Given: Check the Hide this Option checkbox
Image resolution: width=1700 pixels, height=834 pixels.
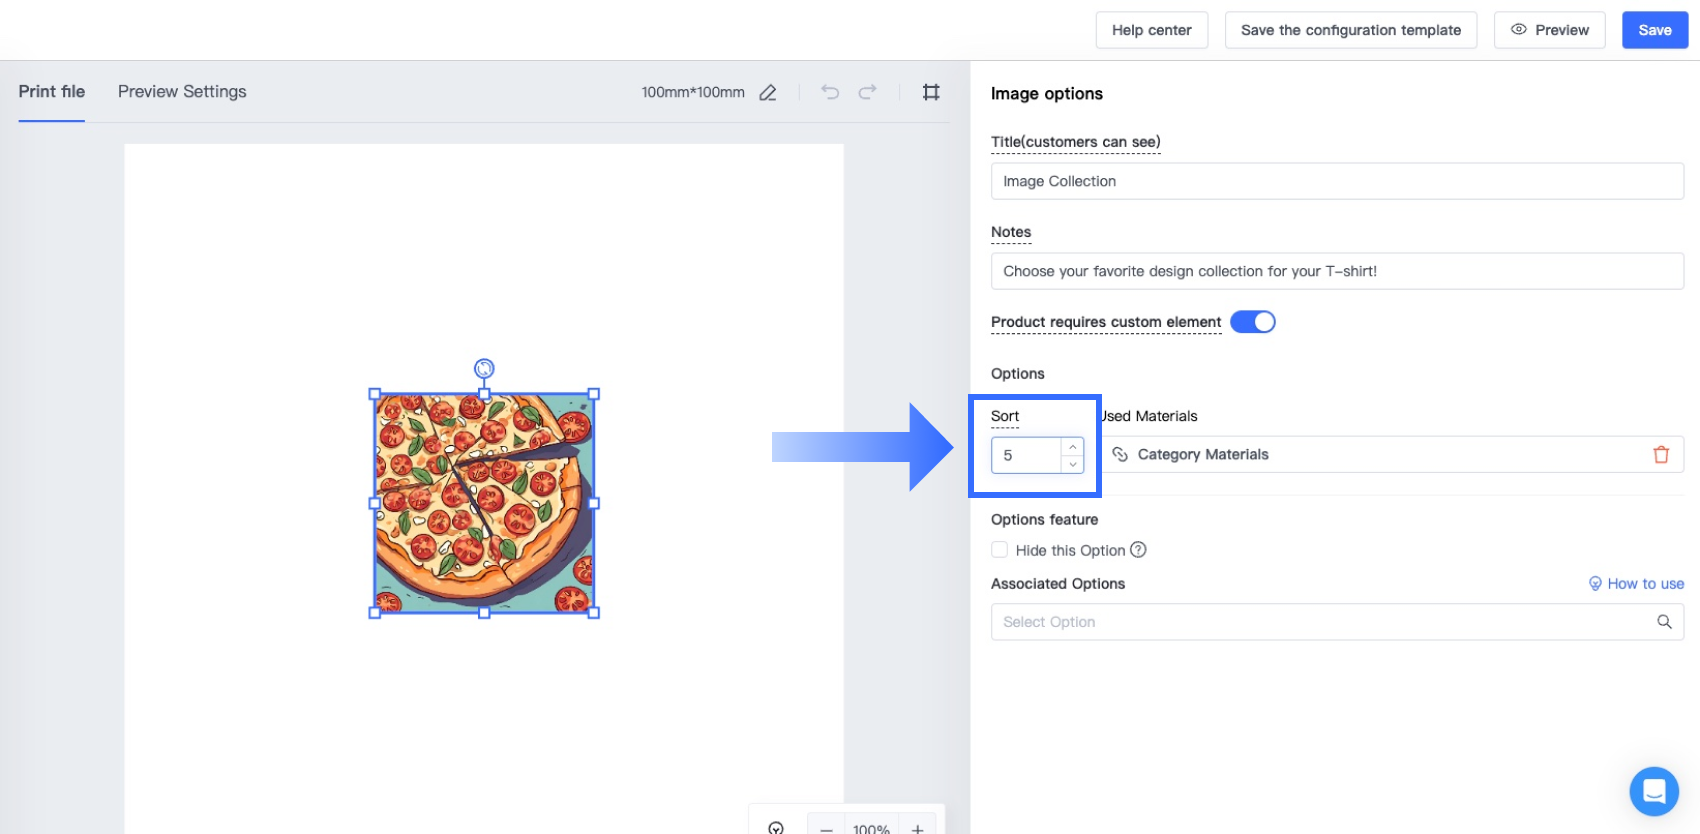Looking at the screenshot, I should [999, 550].
